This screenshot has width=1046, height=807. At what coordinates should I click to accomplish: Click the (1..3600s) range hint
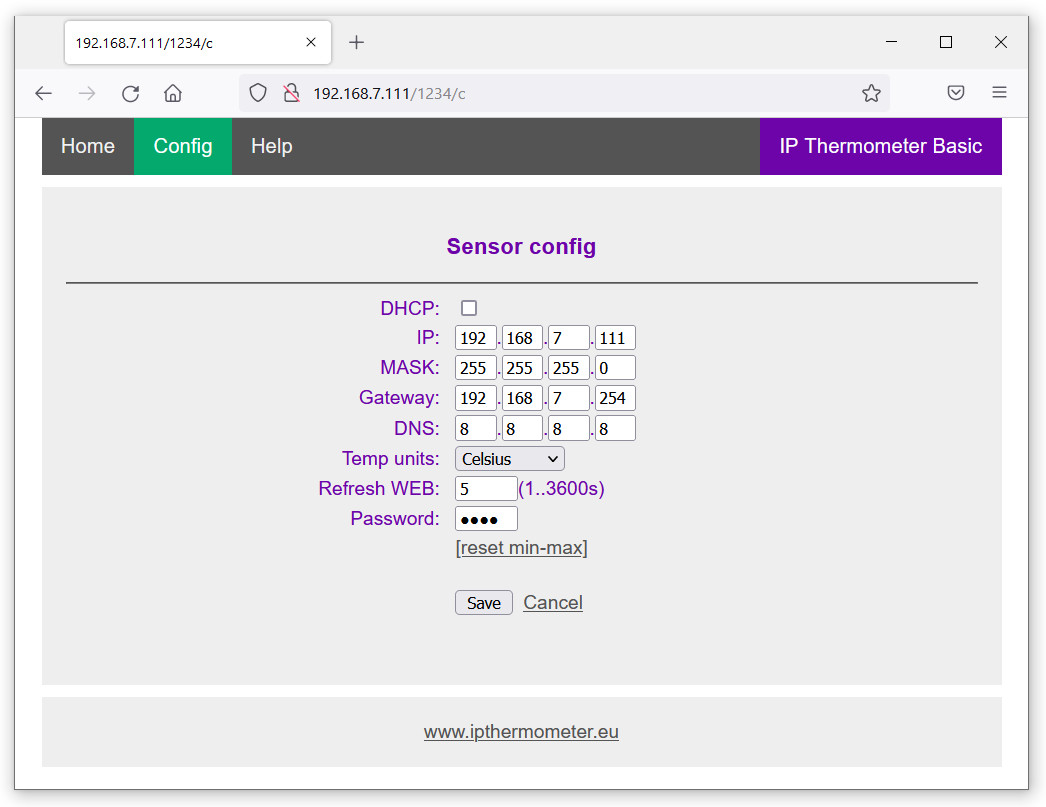[x=562, y=489]
